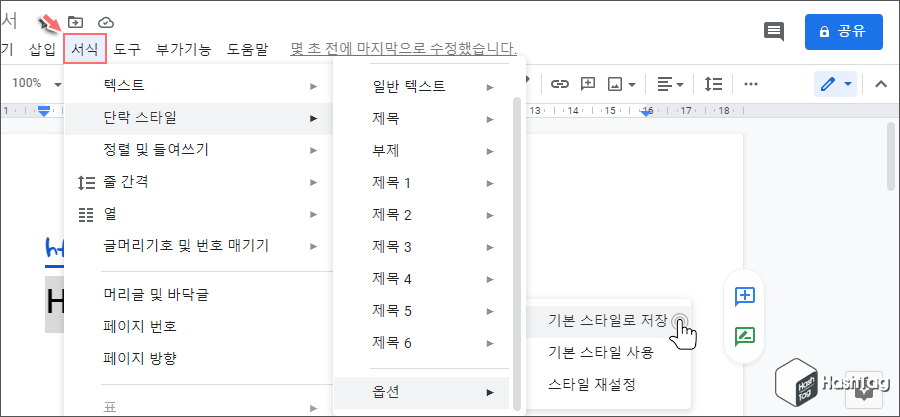The width and height of the screenshot is (900, 417).
Task: Click the blue 공유 share button
Action: pos(843,32)
